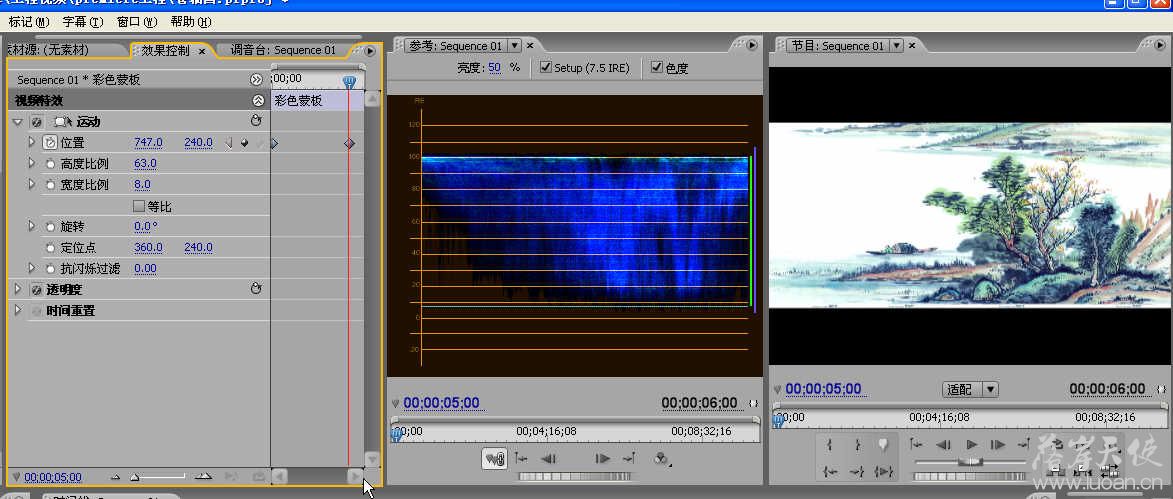This screenshot has height=499, width=1173.
Task: Open the 适配 zoom level dropdown
Action: tap(970, 389)
